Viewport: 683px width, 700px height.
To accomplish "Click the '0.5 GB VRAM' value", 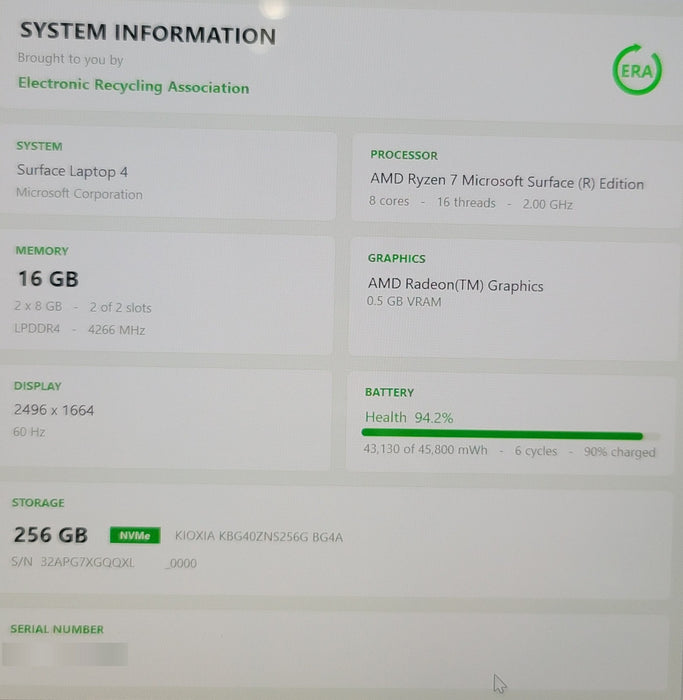I will tap(404, 301).
